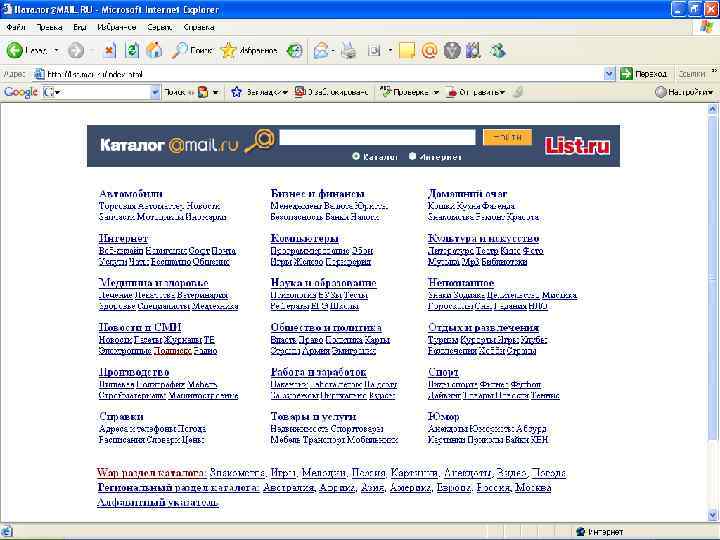Viewport: 720px width, 540px height.
Task: Click Send-to icon in Google toolbar
Action: pyautogui.click(x=452, y=92)
